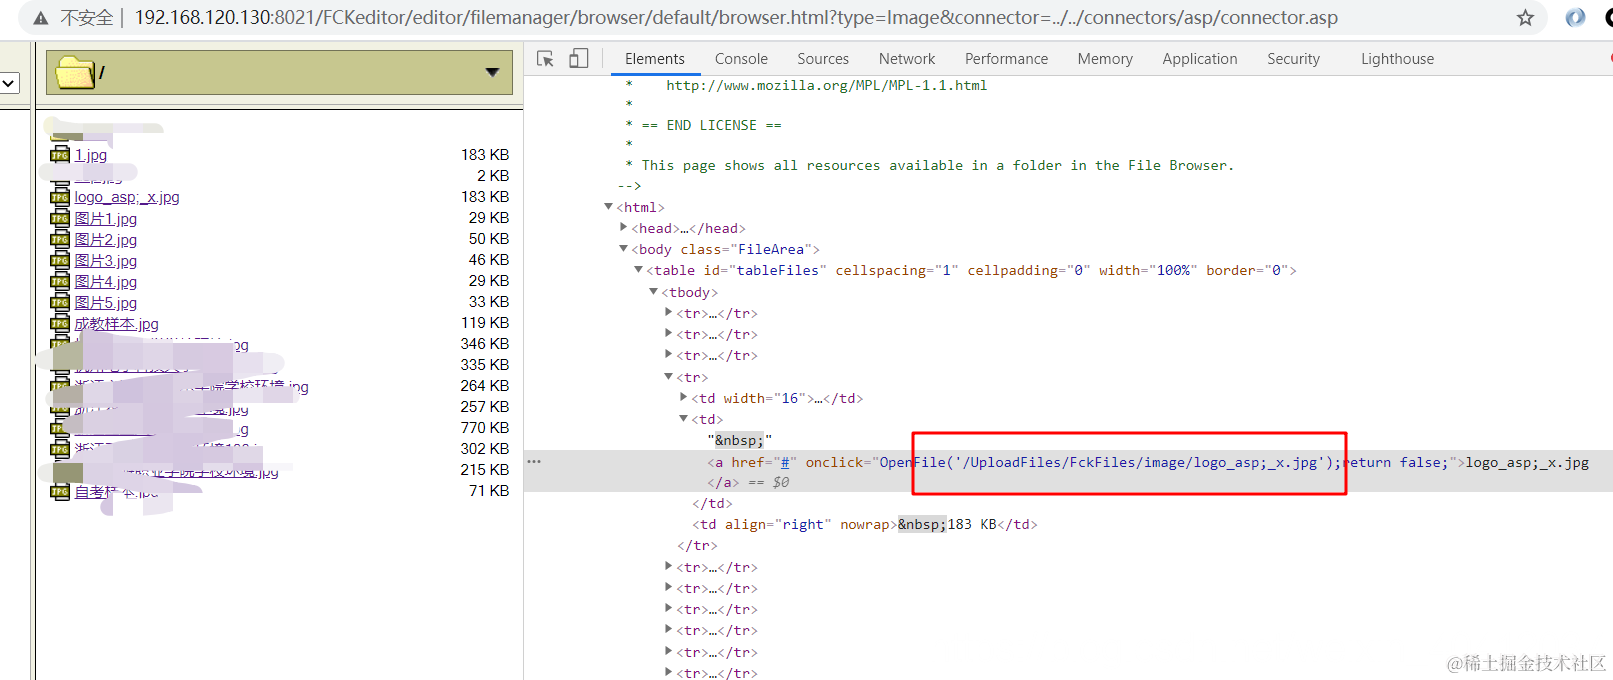The image size is (1613, 680).
Task: Select the td align=right 183 KB line
Action: point(865,524)
